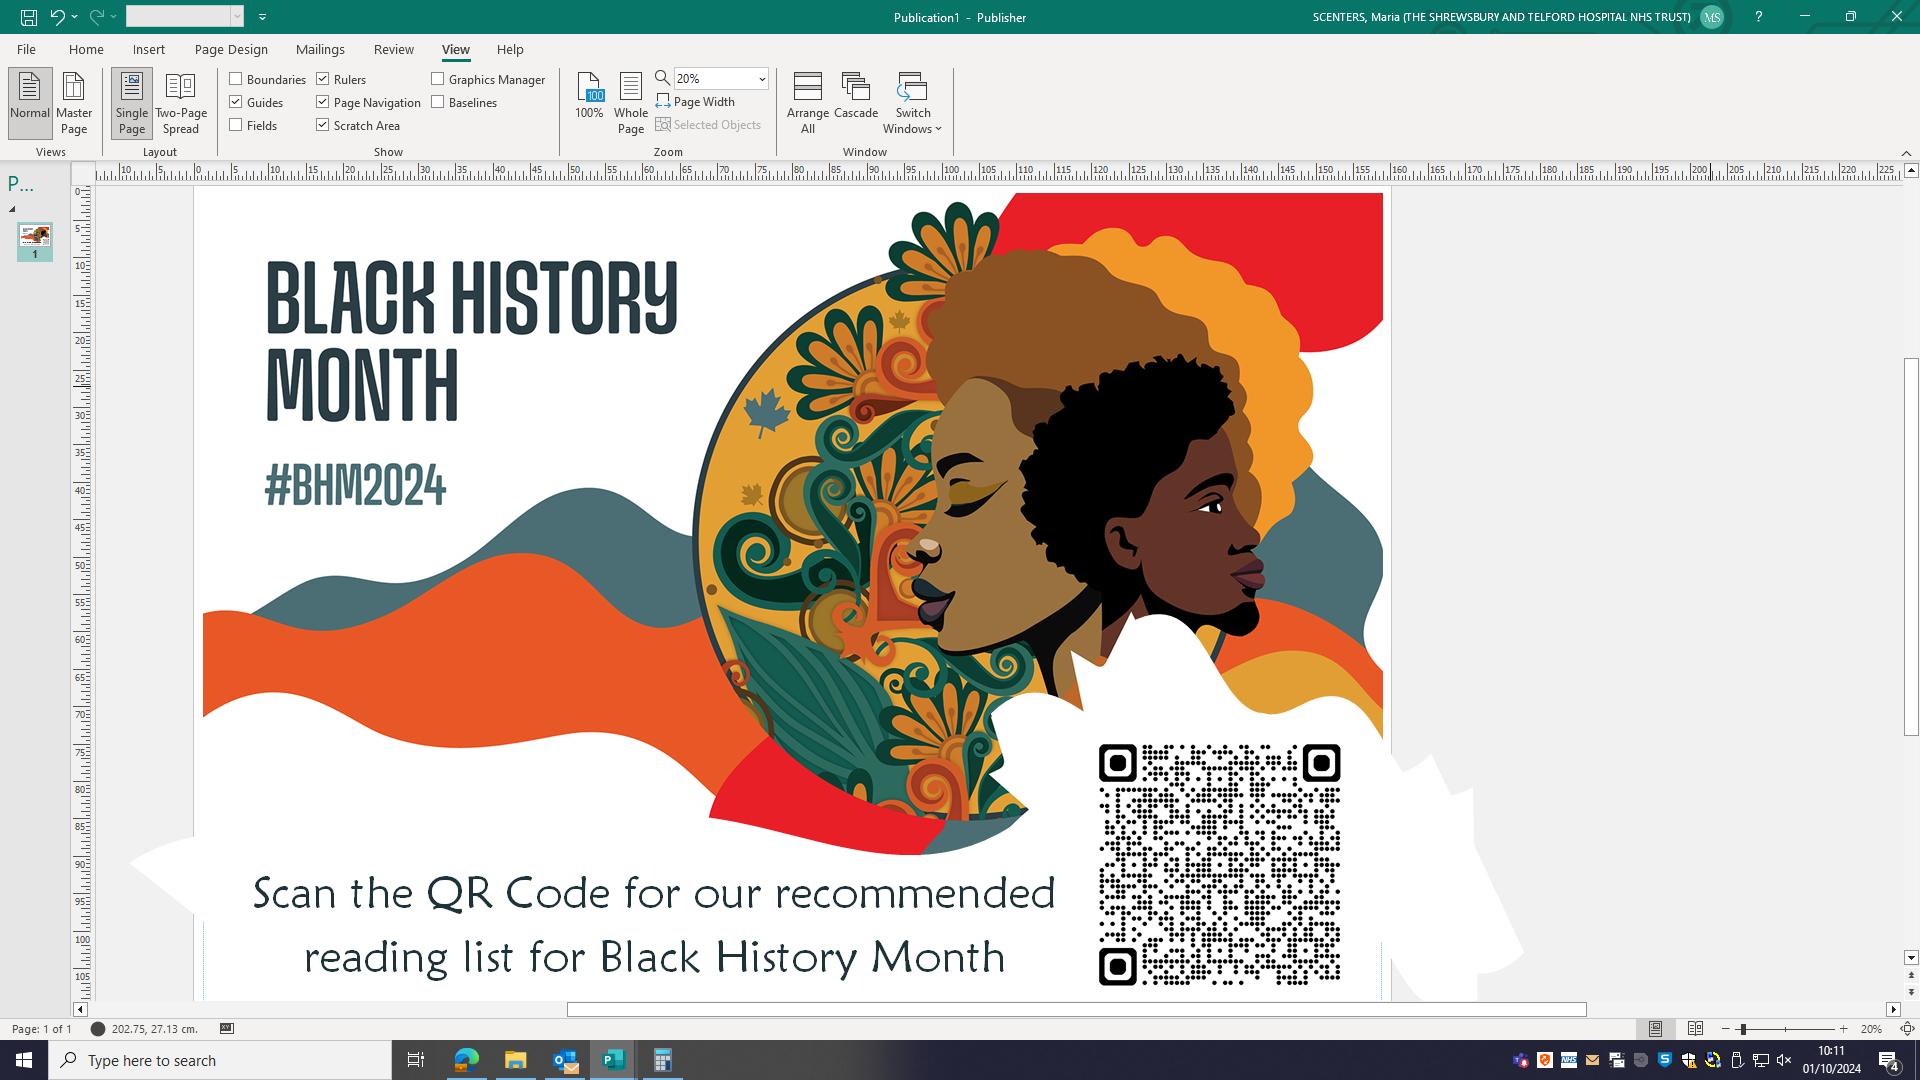The width and height of the screenshot is (1920, 1080).
Task: Open the Page Design tab
Action: click(x=231, y=49)
